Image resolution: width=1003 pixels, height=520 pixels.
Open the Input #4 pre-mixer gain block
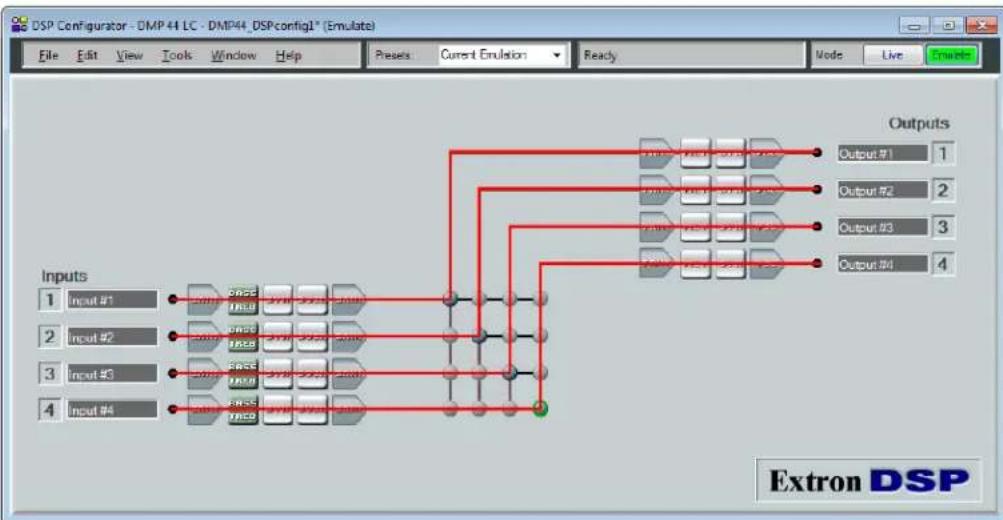[349, 409]
